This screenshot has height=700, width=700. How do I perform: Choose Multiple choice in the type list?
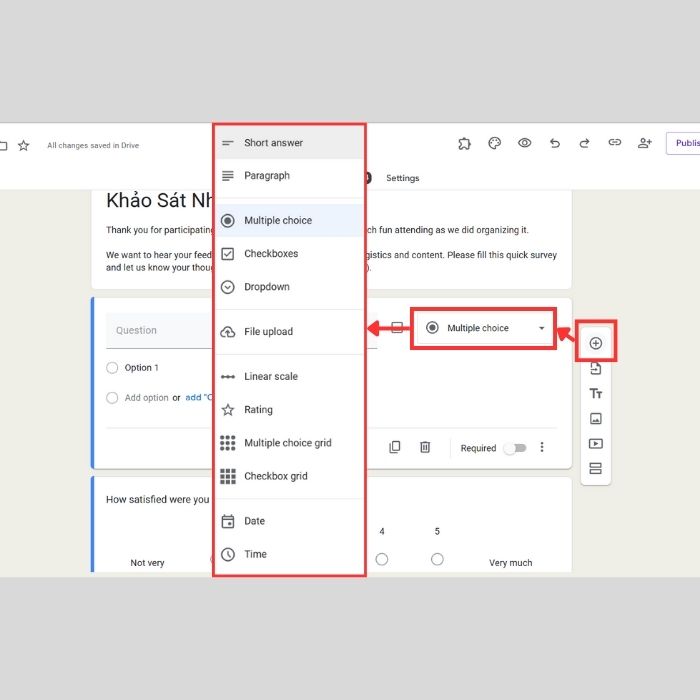coord(289,221)
